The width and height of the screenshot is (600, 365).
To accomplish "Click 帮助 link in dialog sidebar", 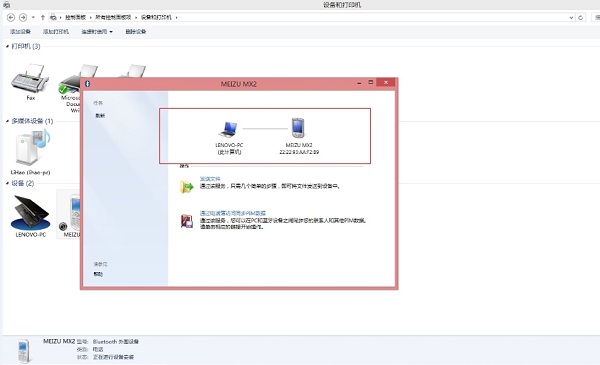I will click(98, 274).
